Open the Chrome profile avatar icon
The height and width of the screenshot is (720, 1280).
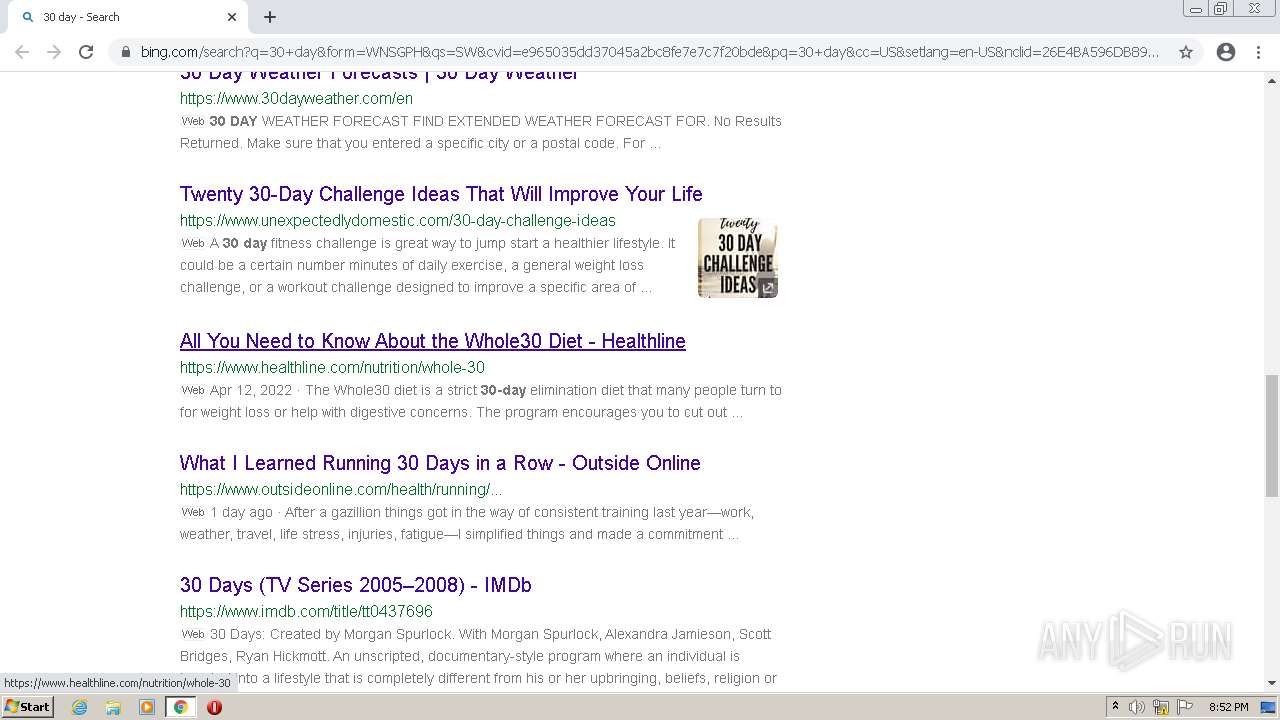pos(1226,52)
